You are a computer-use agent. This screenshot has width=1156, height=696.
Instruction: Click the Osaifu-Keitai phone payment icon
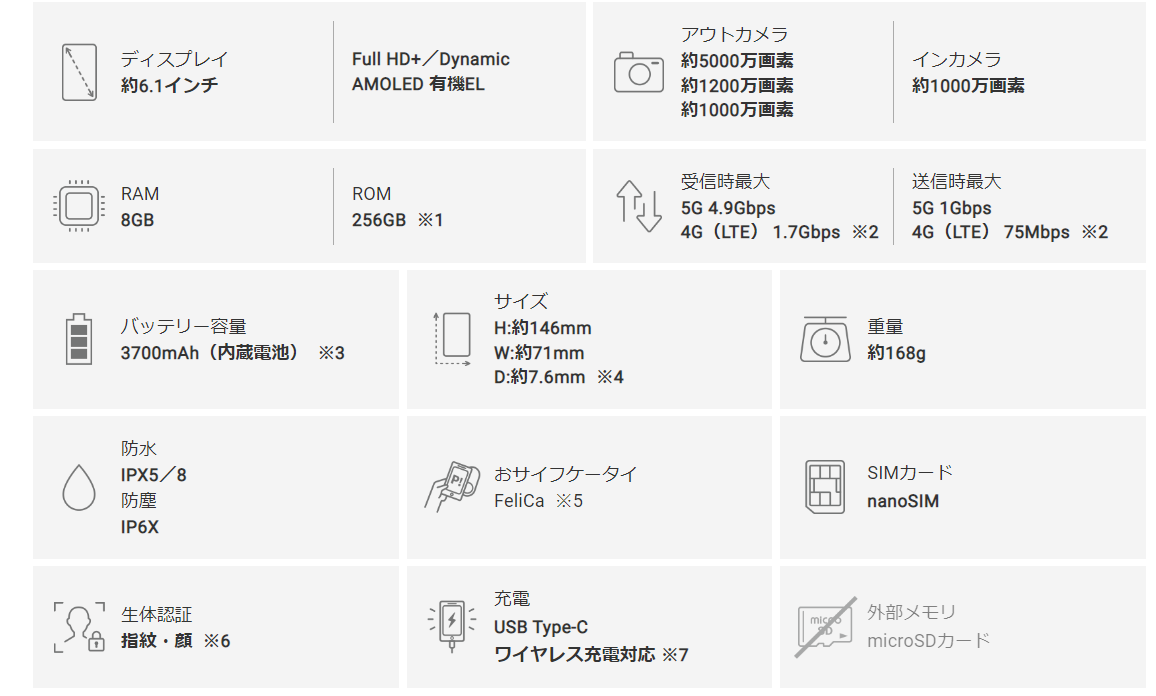click(x=453, y=487)
